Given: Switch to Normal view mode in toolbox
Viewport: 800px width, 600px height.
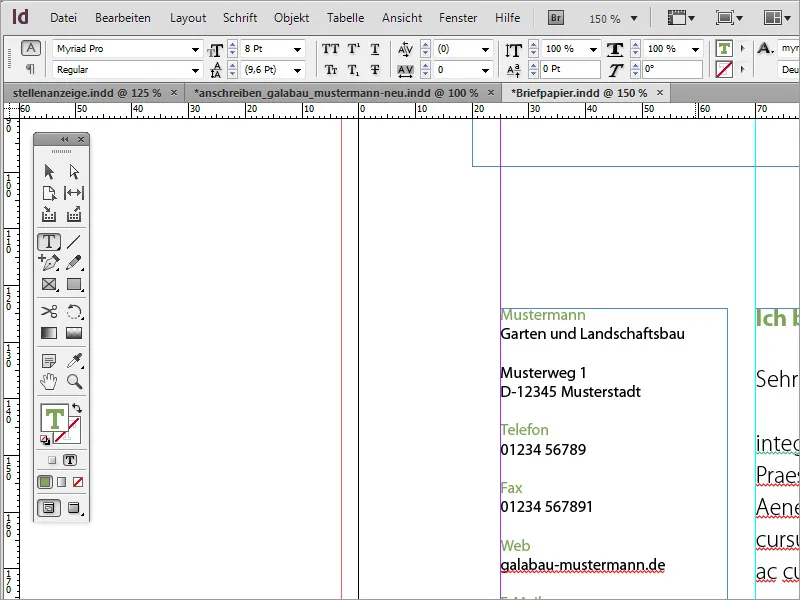Looking at the screenshot, I should click(x=49, y=508).
